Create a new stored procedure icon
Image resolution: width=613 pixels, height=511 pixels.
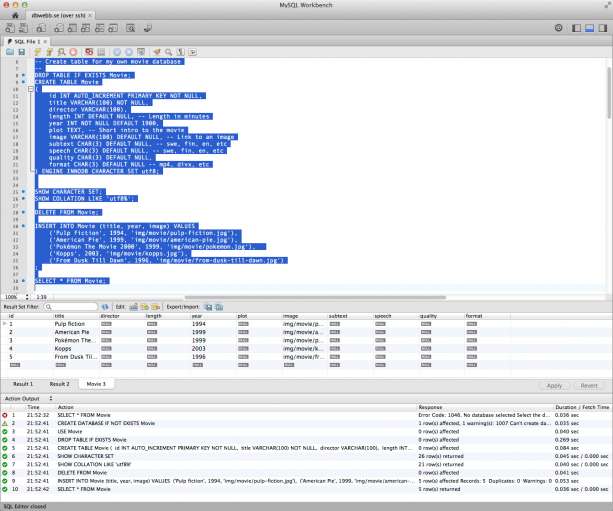99,28
